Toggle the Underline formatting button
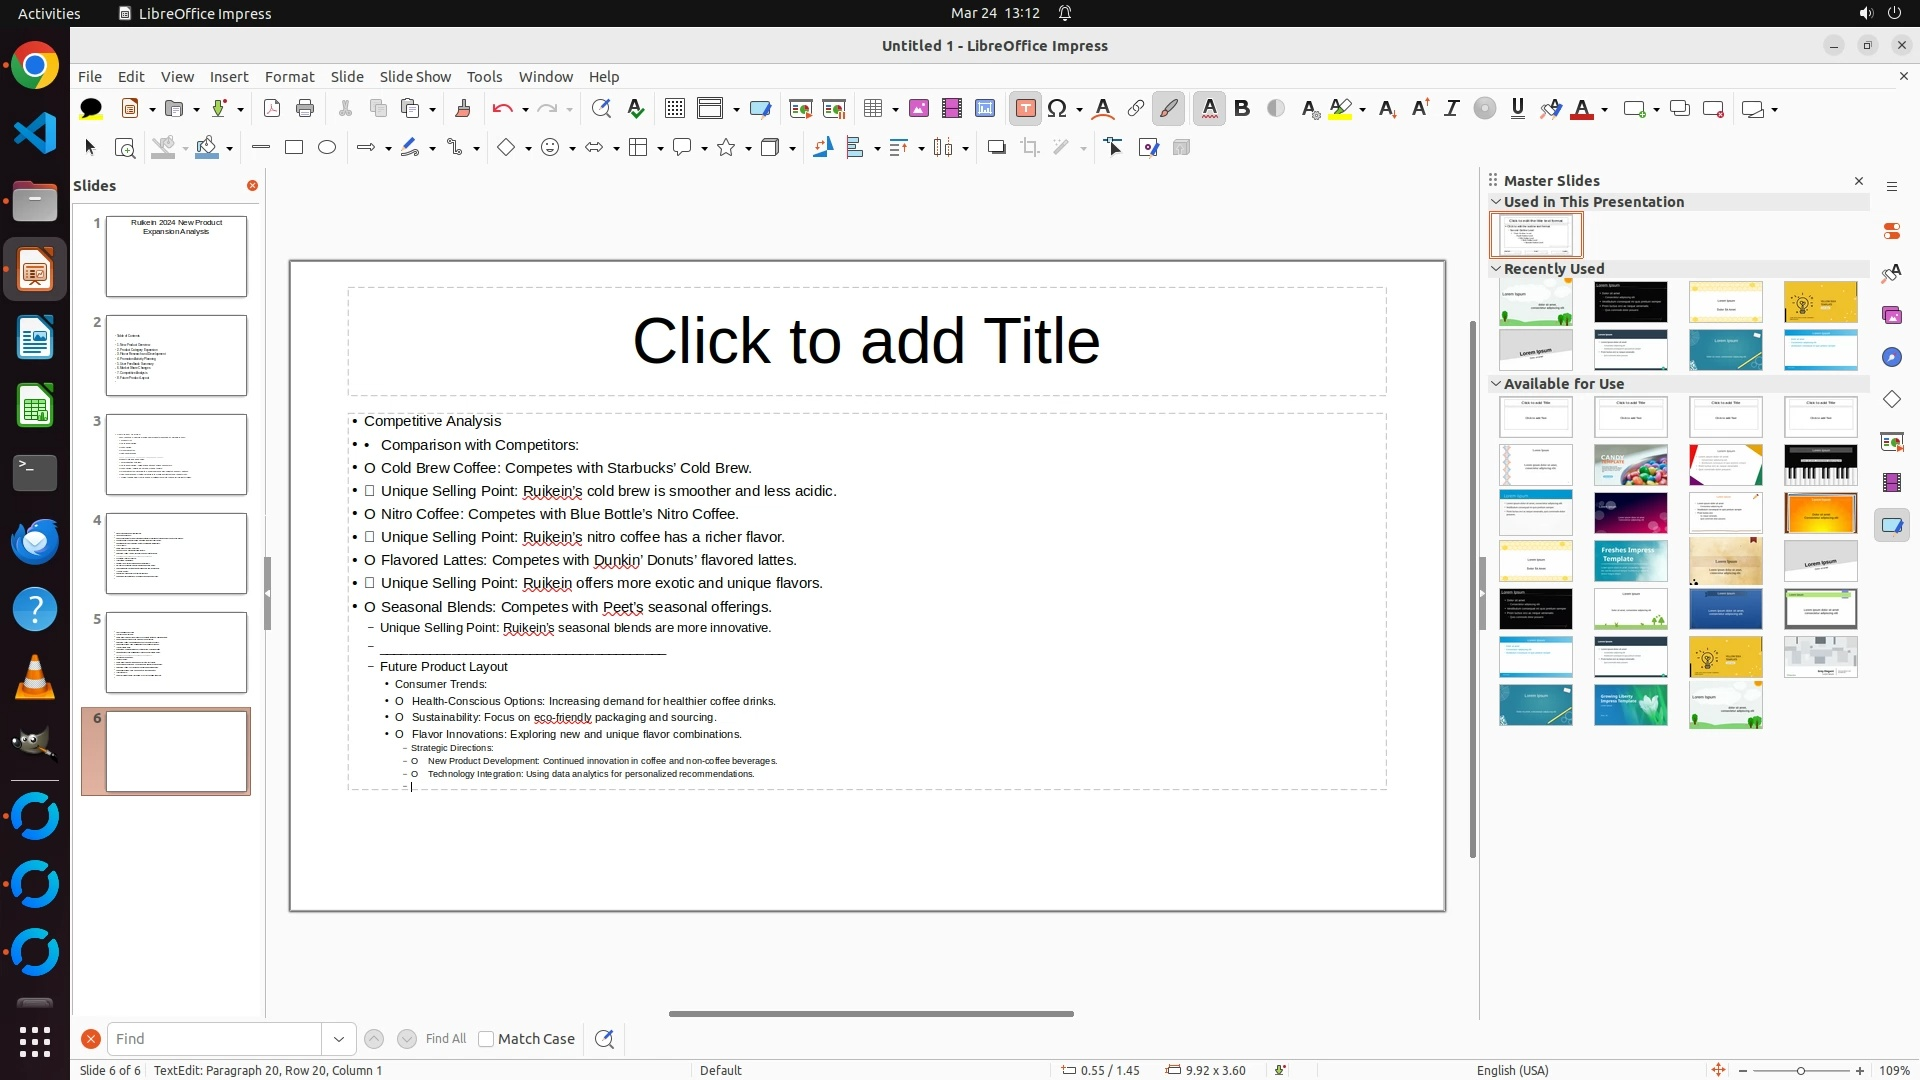 (x=1517, y=109)
